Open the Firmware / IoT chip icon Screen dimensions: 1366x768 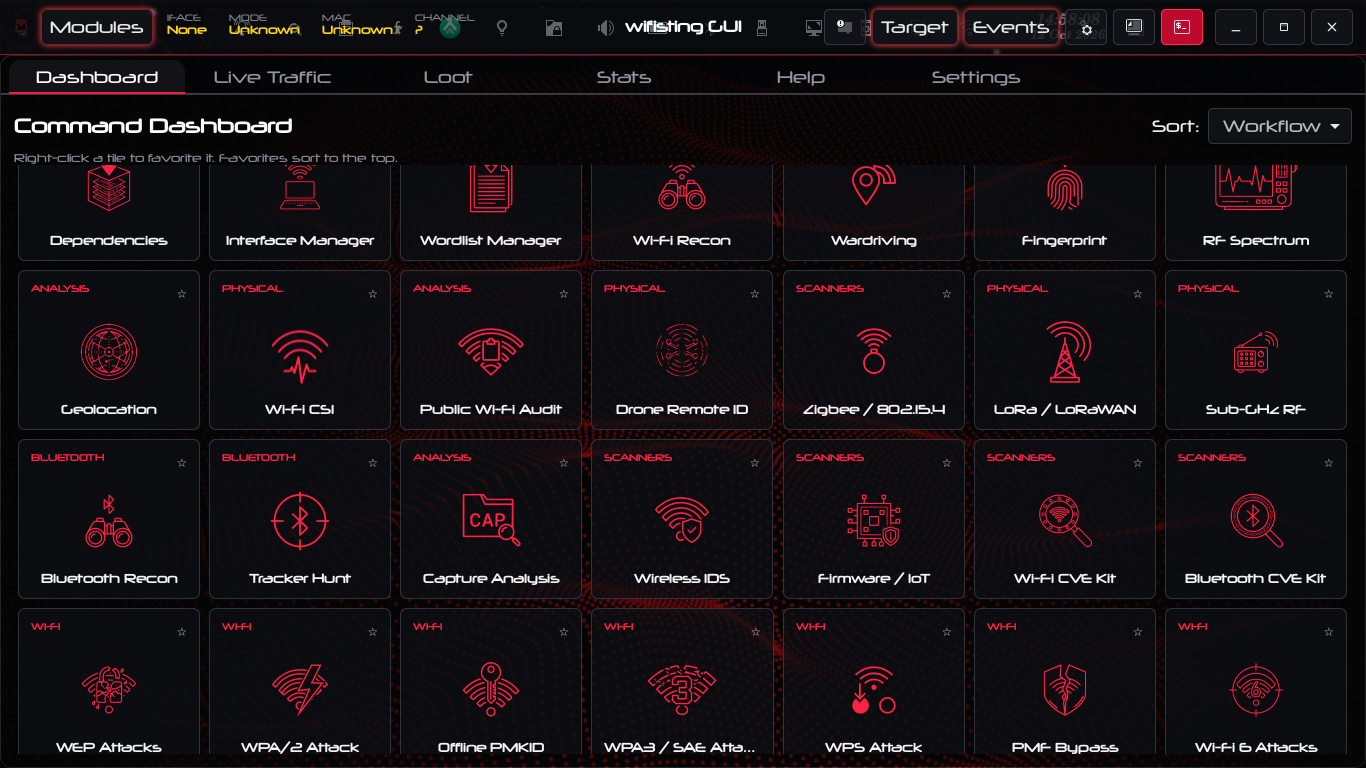click(x=873, y=521)
